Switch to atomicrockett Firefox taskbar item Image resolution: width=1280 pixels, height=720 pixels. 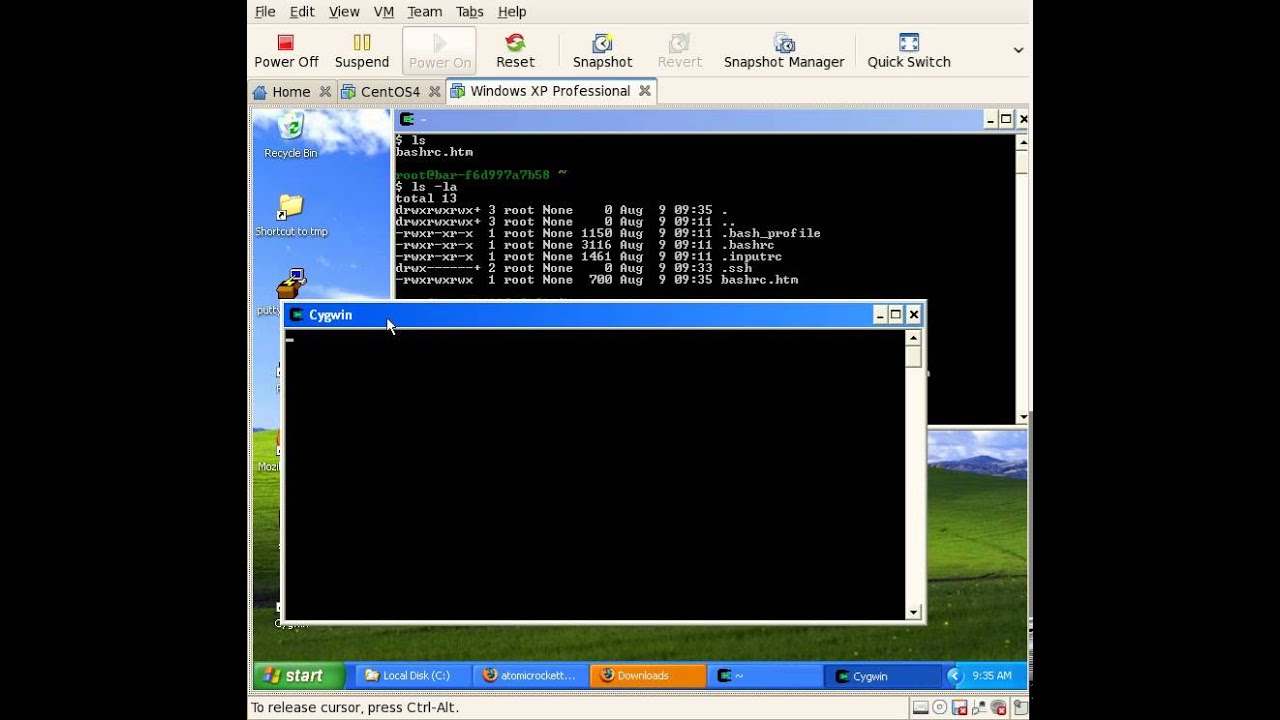pyautogui.click(x=530, y=676)
